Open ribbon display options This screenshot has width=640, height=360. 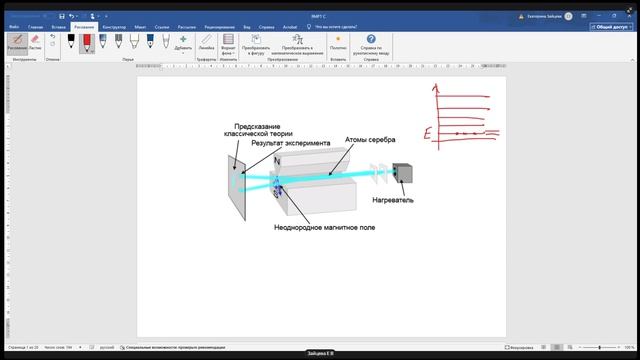584,16
